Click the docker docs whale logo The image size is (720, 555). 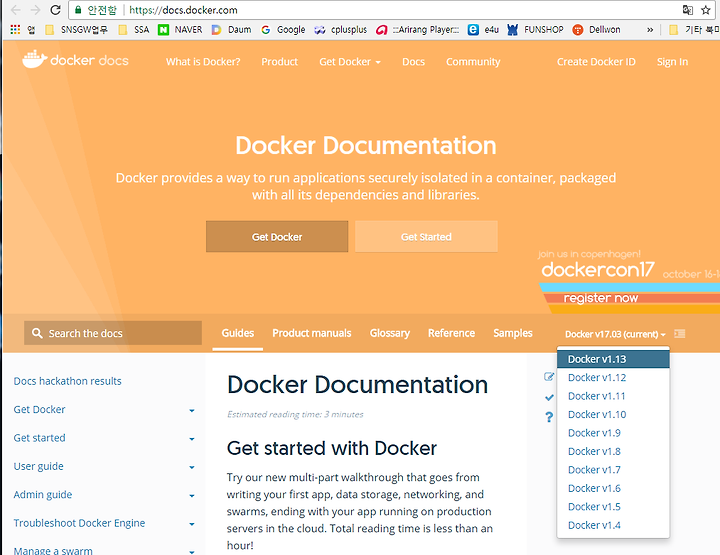pos(34,60)
